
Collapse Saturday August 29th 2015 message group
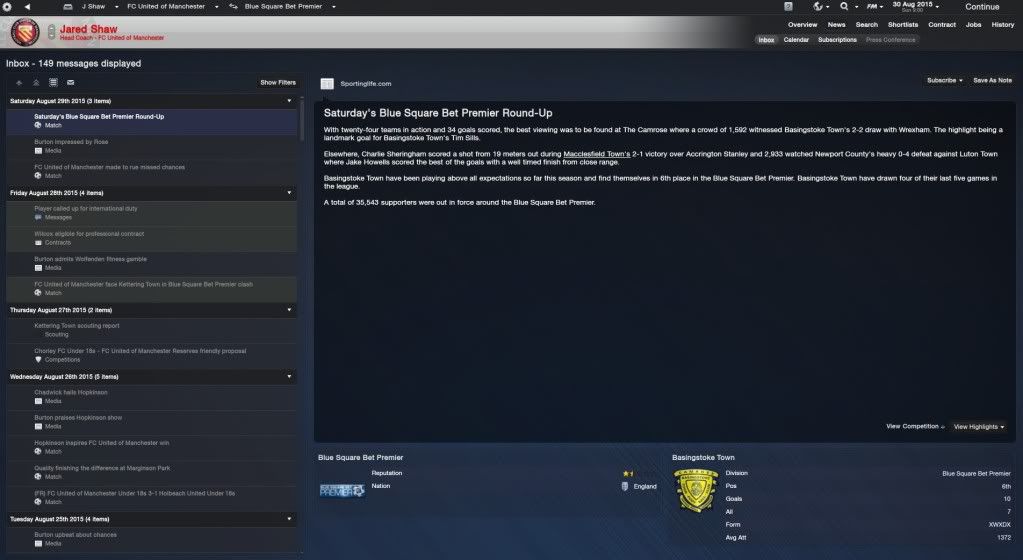point(289,101)
